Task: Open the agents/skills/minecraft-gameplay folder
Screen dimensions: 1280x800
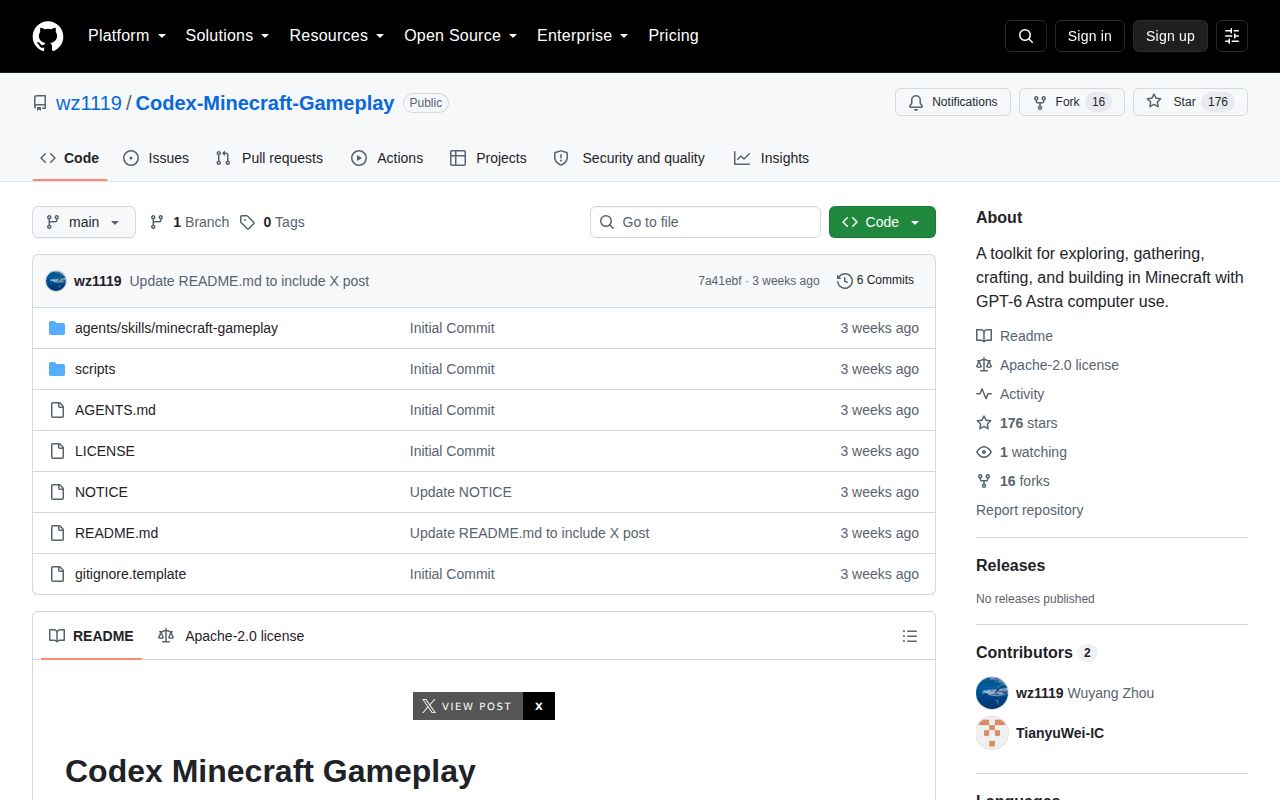Action: tap(176, 328)
